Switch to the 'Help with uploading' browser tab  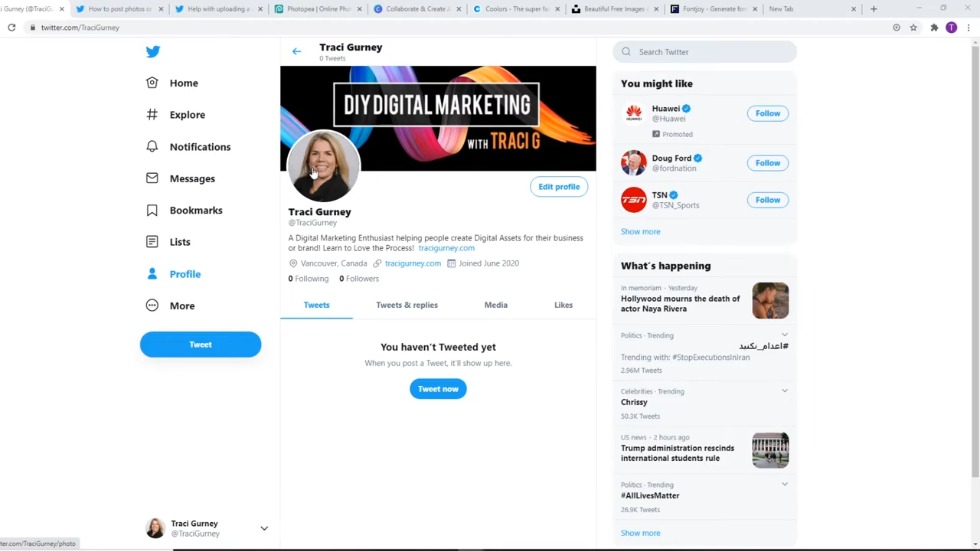[218, 9]
